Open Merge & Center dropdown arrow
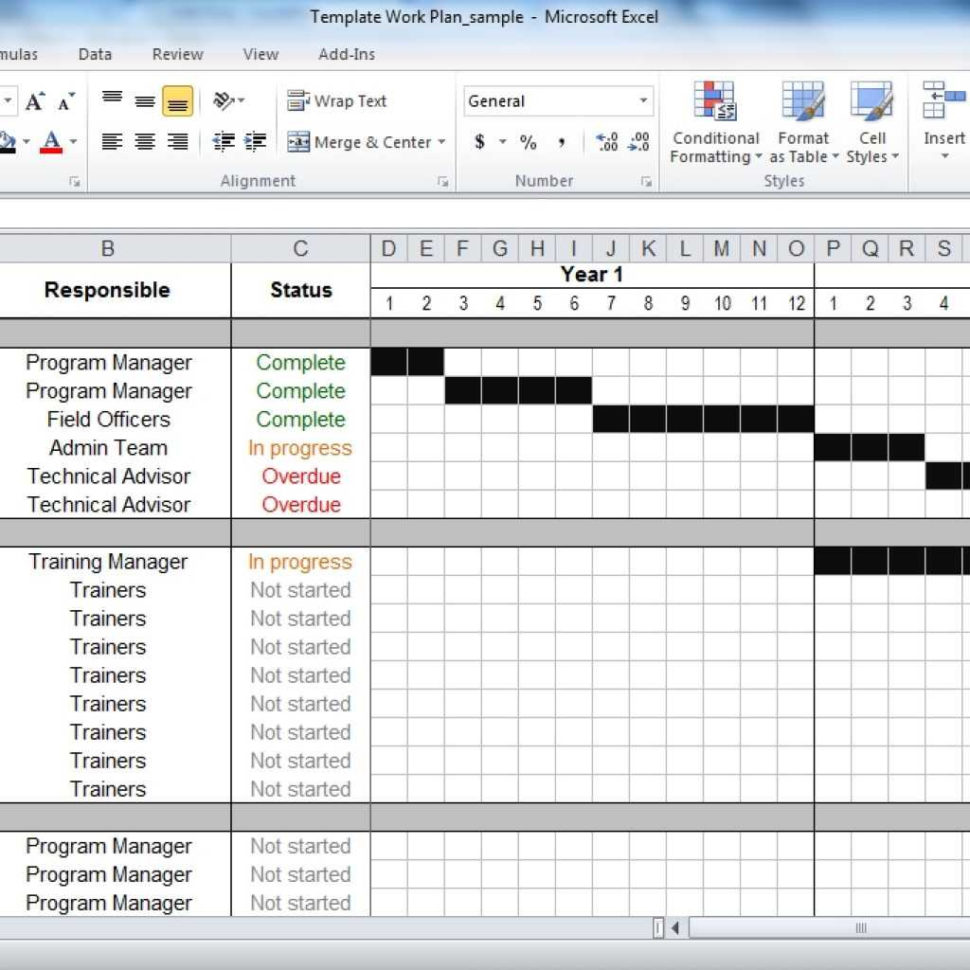The width and height of the screenshot is (970, 970). click(442, 142)
